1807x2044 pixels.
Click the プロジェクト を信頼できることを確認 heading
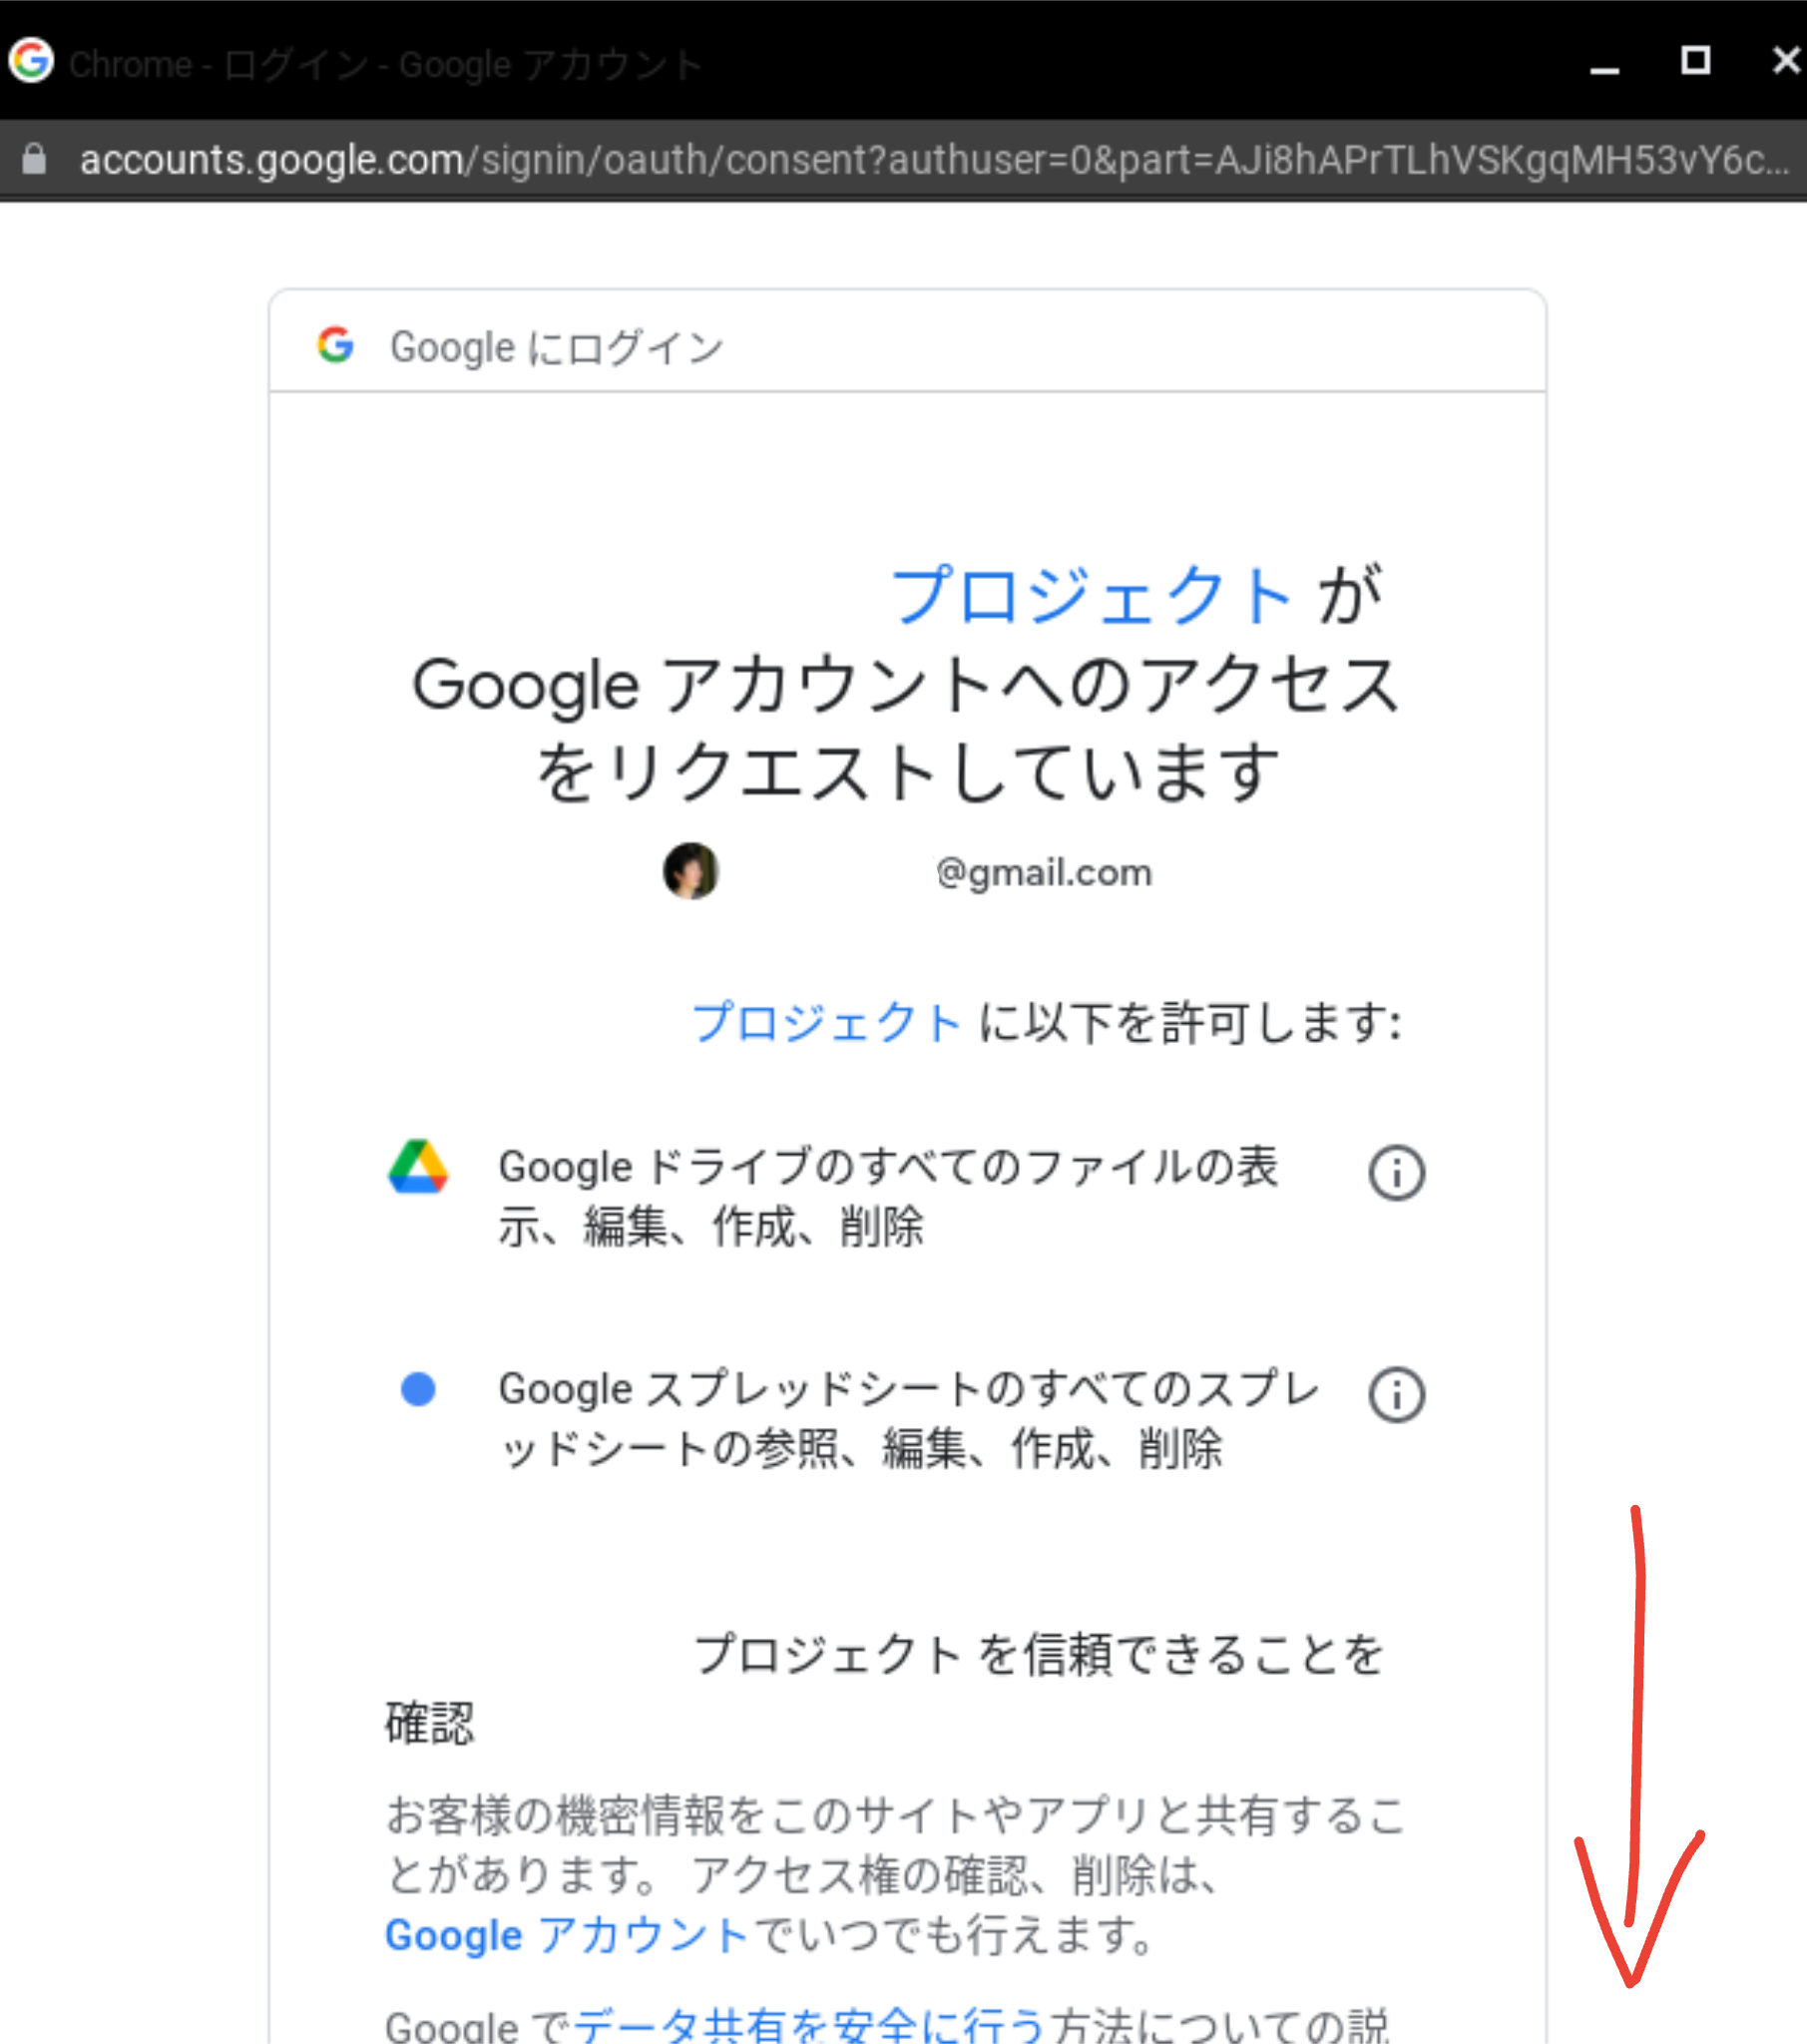coord(885,1689)
